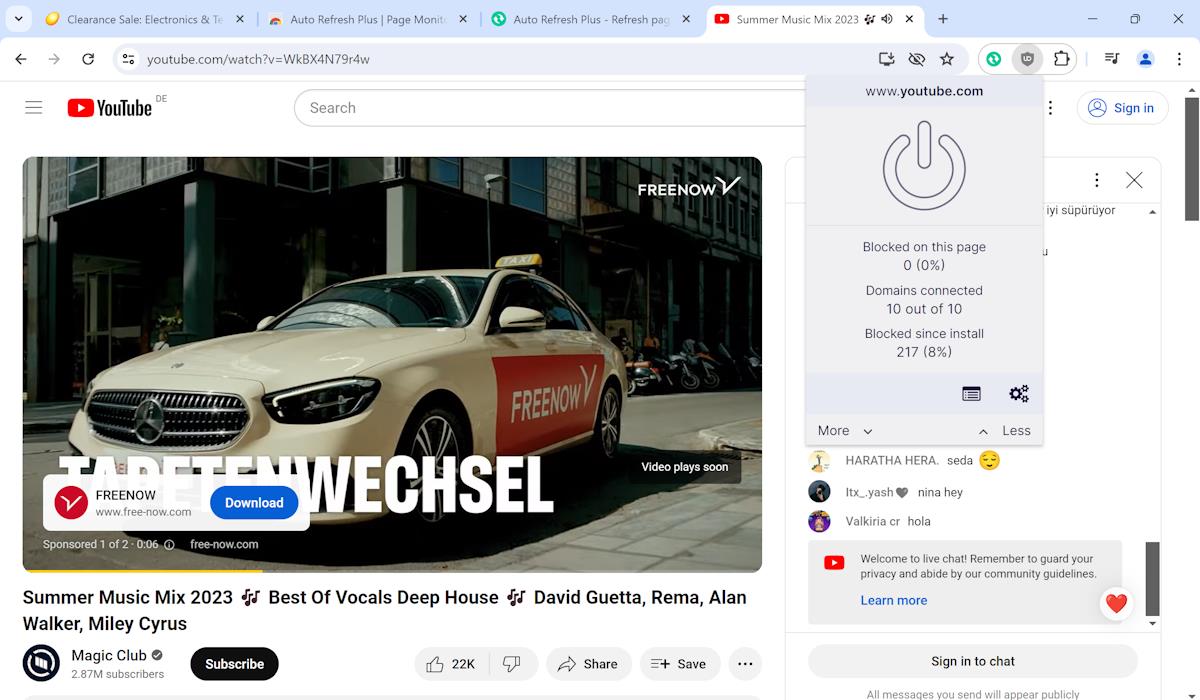Image resolution: width=1200 pixels, height=700 pixels.
Task: Open the Chrome extensions puzzle menu
Action: pyautogui.click(x=1061, y=59)
